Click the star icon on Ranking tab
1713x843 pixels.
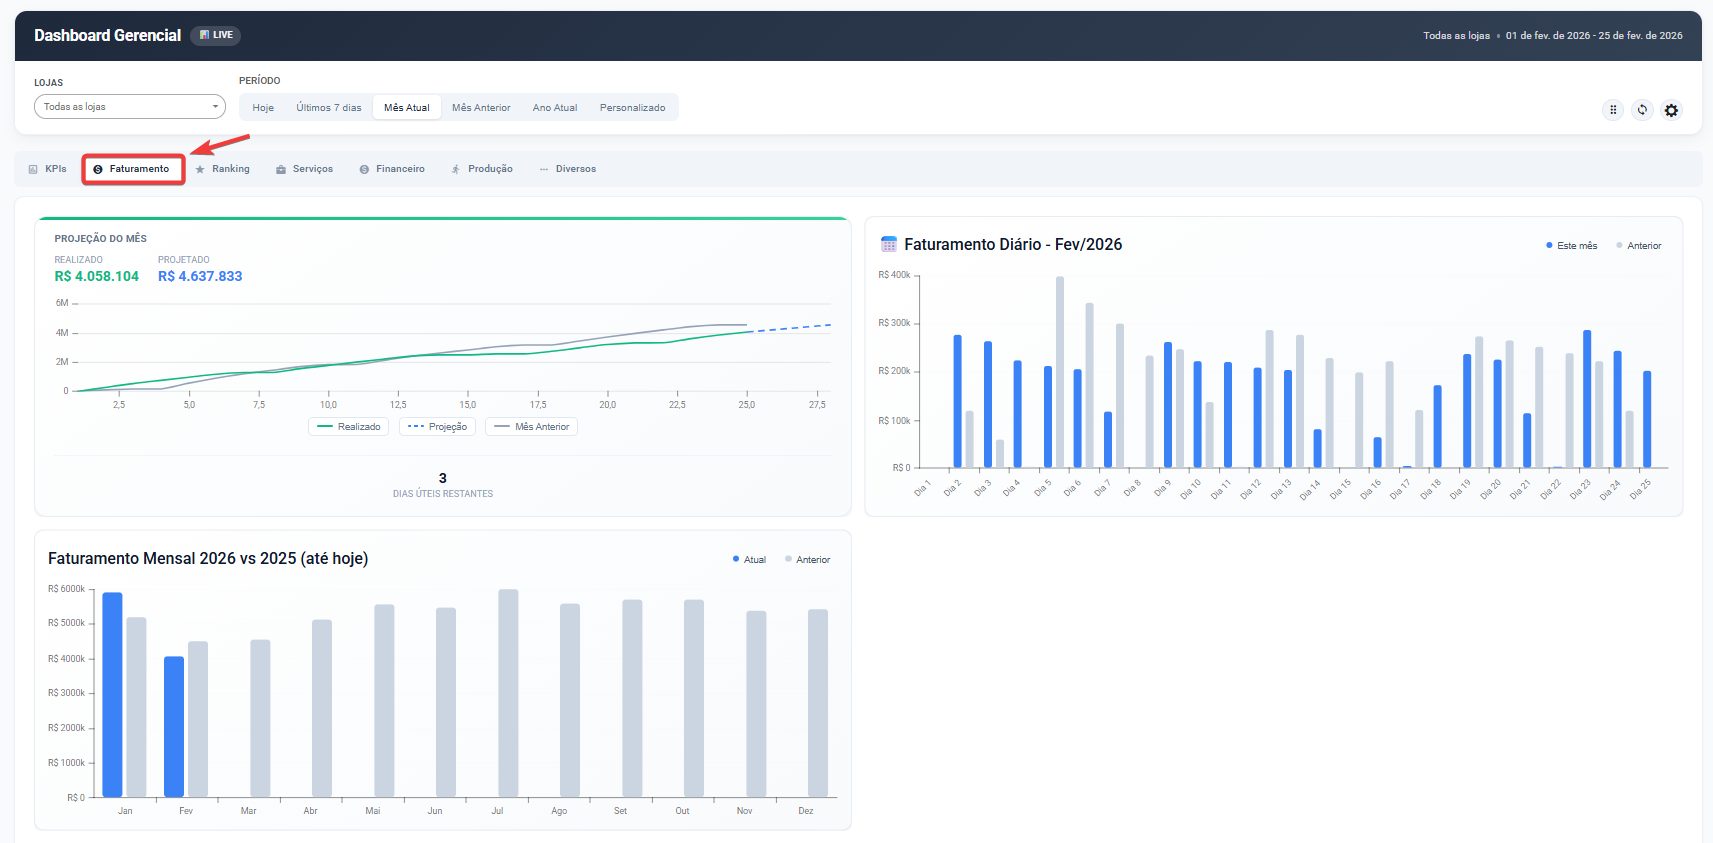pyautogui.click(x=200, y=170)
